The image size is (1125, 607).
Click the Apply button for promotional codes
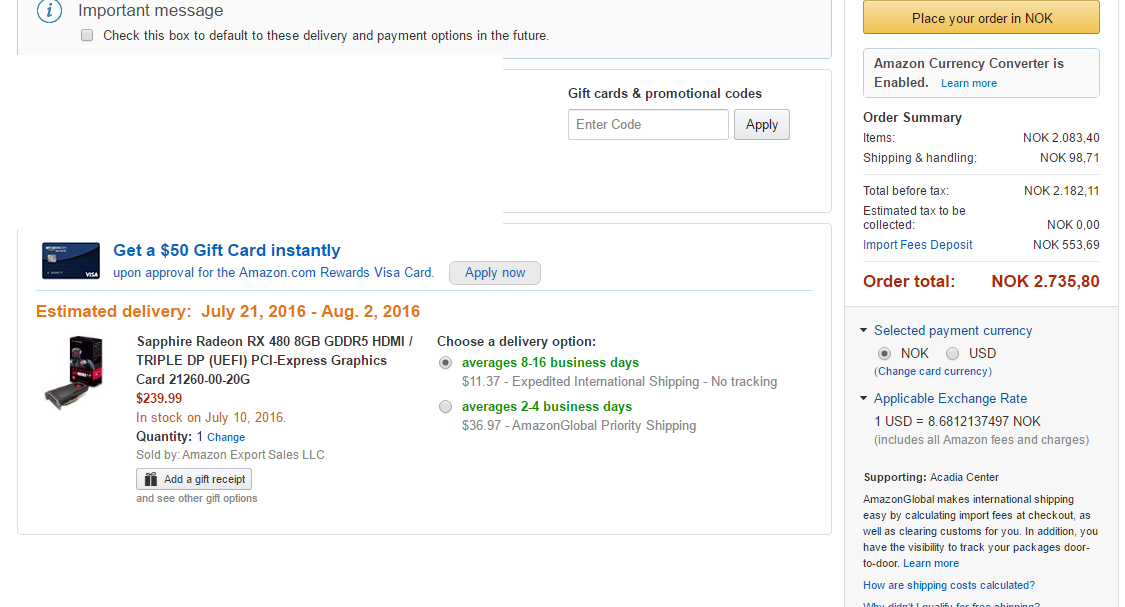pos(761,125)
